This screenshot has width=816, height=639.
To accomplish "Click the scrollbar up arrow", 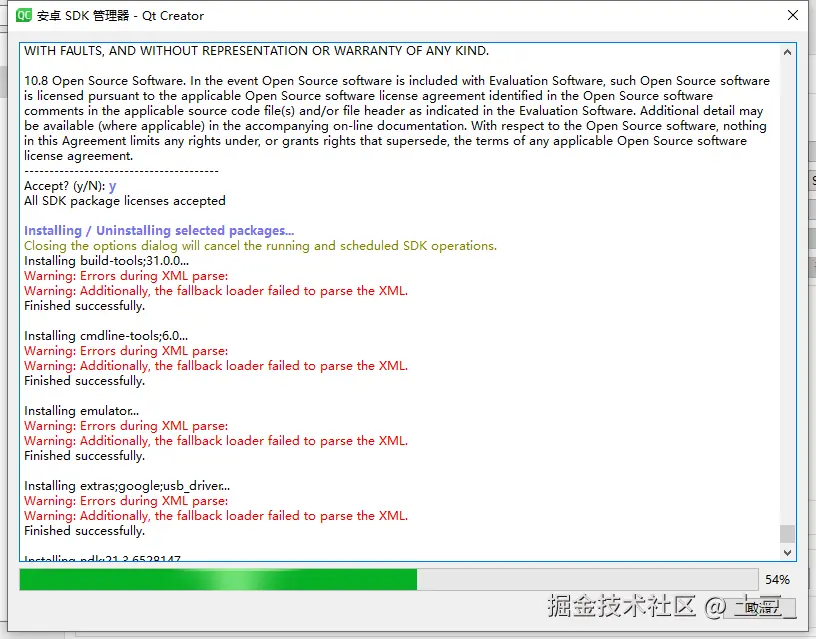I will click(x=787, y=52).
